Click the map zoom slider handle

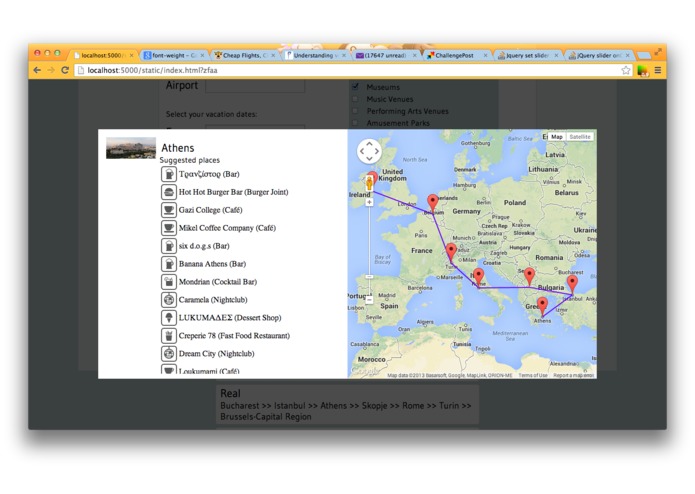point(369,276)
